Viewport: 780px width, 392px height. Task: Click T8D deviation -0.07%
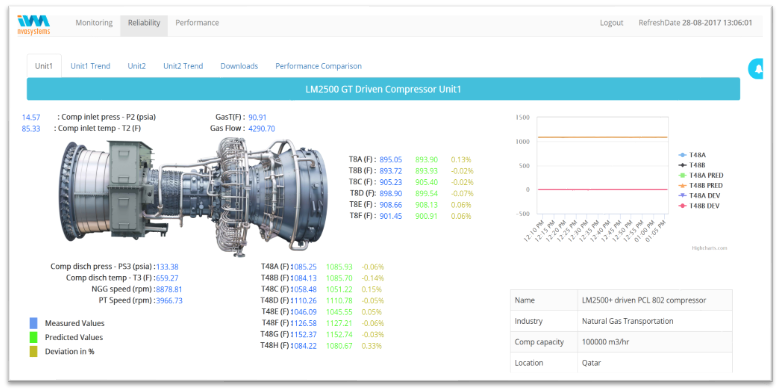pos(462,194)
